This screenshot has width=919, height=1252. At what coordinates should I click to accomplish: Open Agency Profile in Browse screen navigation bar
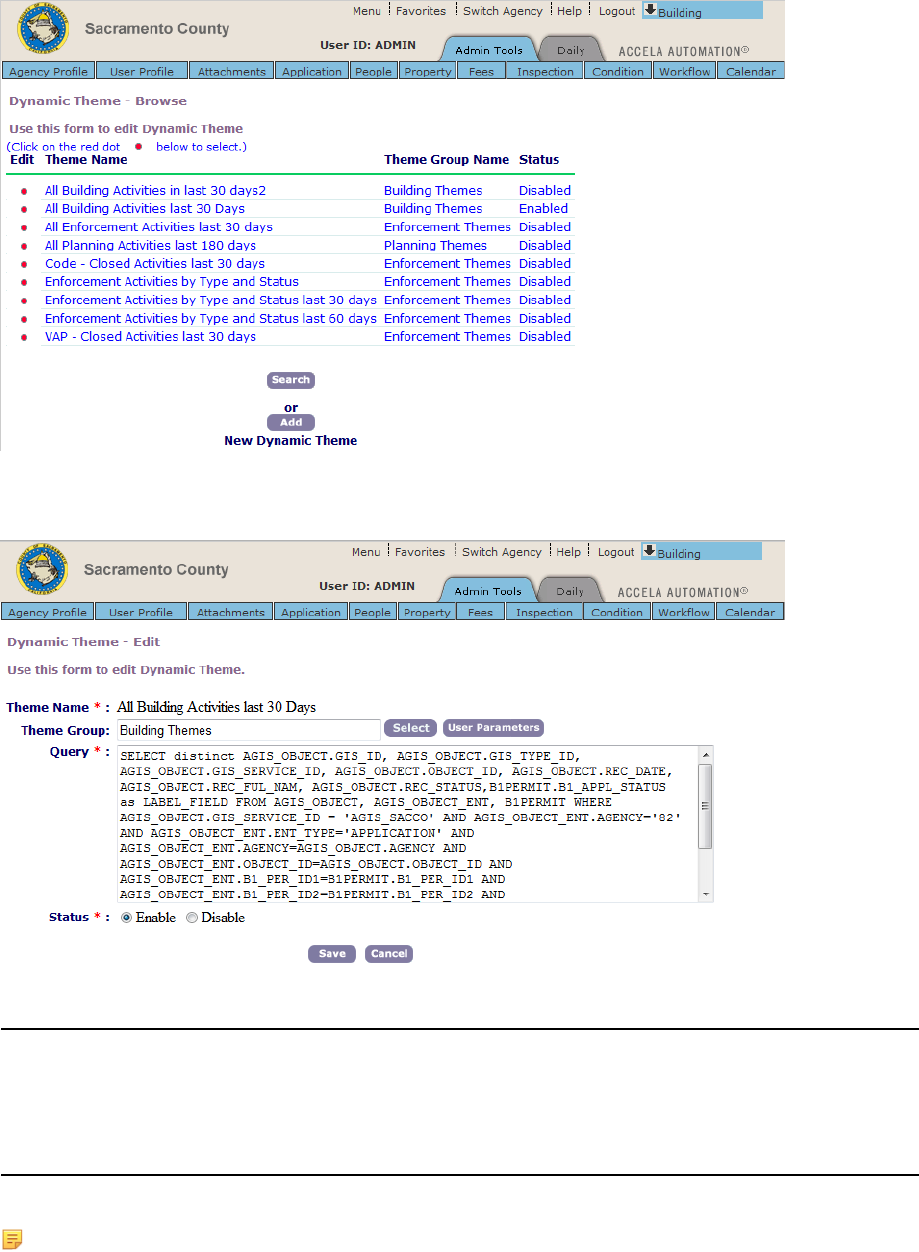pyautogui.click(x=48, y=71)
